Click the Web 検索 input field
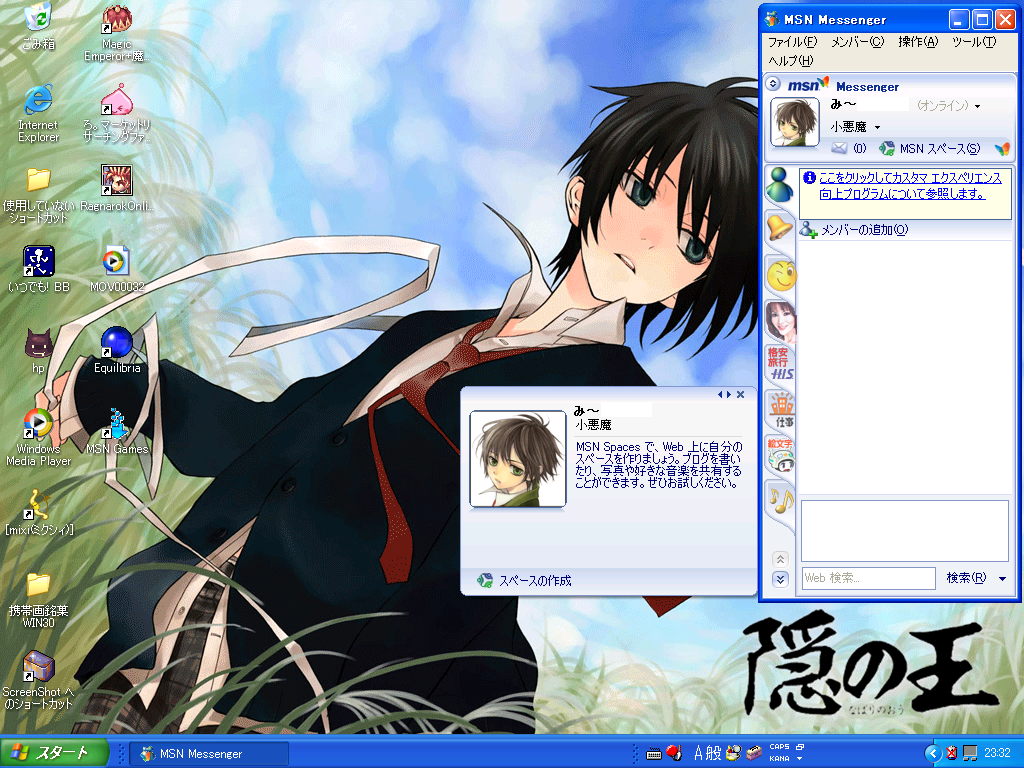Screen dimensions: 1024x768 click(x=869, y=578)
